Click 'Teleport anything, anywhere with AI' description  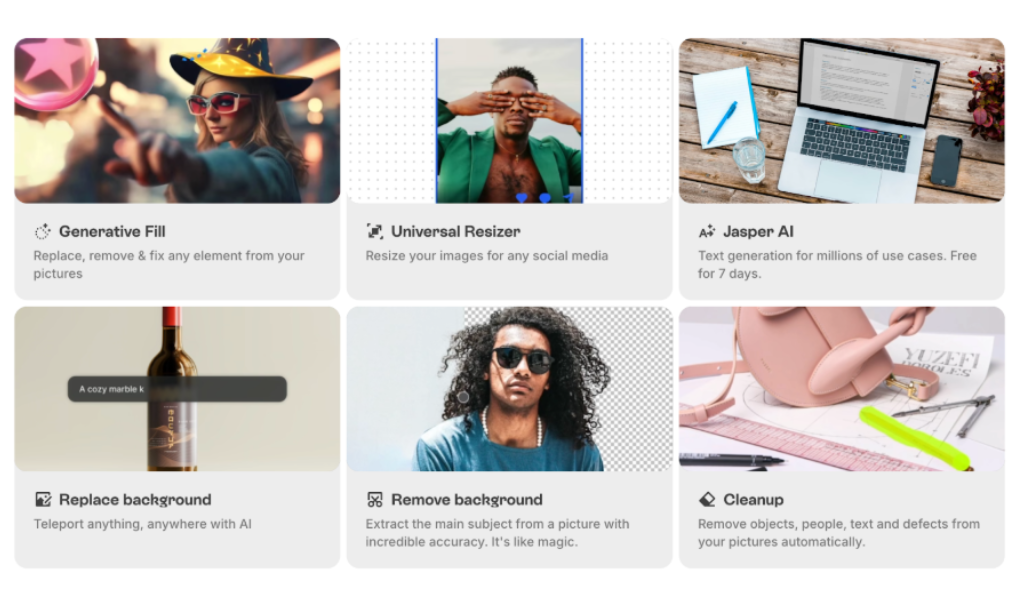pyautogui.click(x=142, y=524)
